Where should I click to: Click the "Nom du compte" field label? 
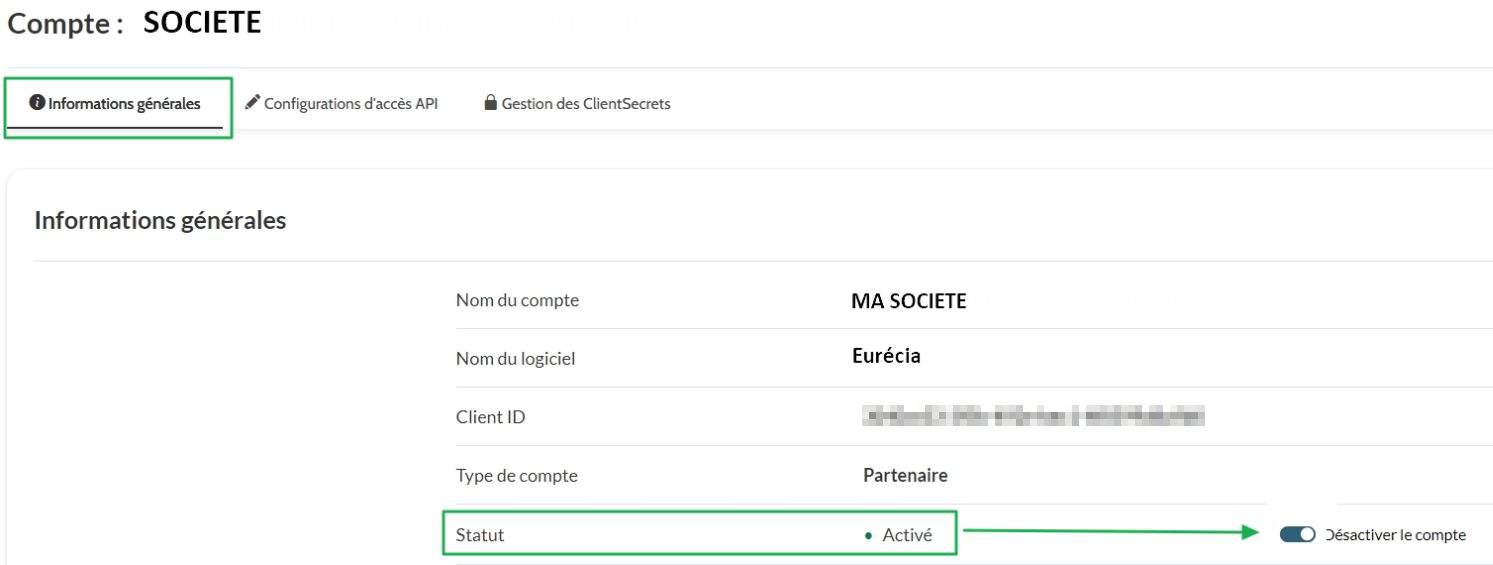tap(517, 300)
